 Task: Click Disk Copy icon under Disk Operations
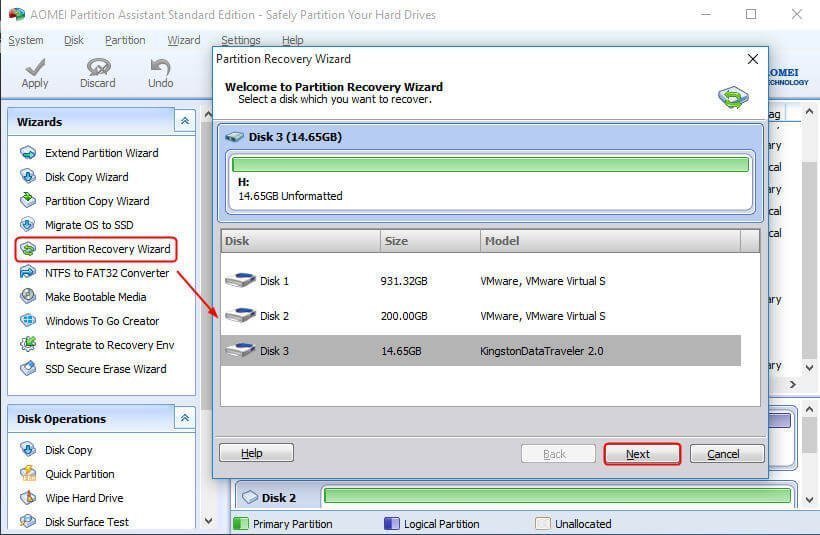pos(28,450)
